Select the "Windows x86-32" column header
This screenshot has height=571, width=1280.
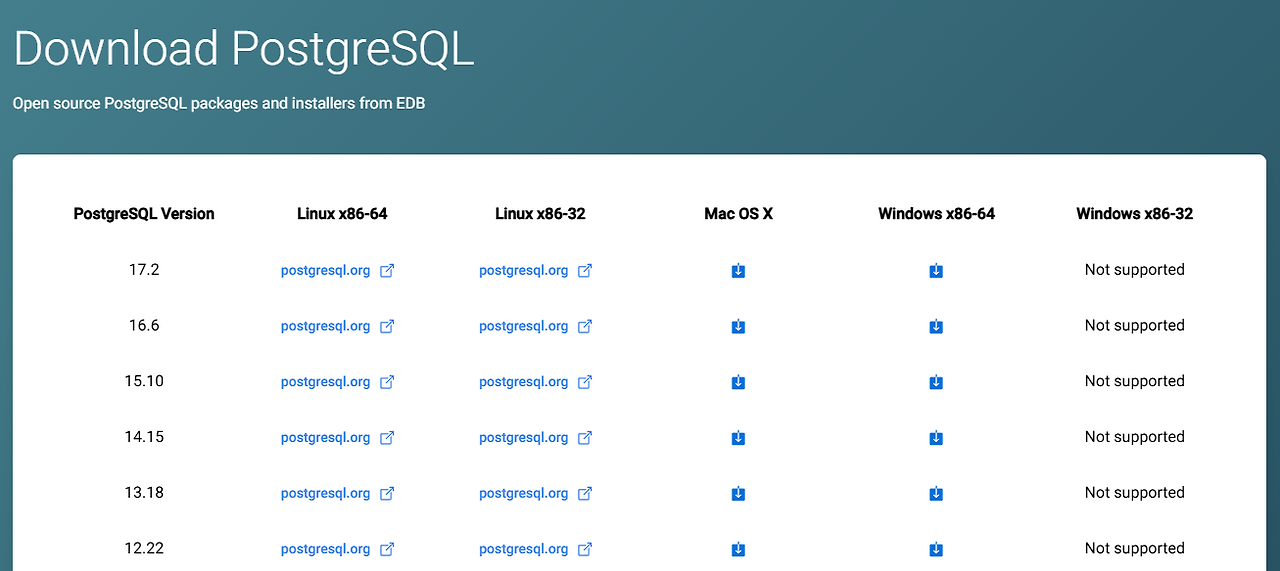(1135, 214)
